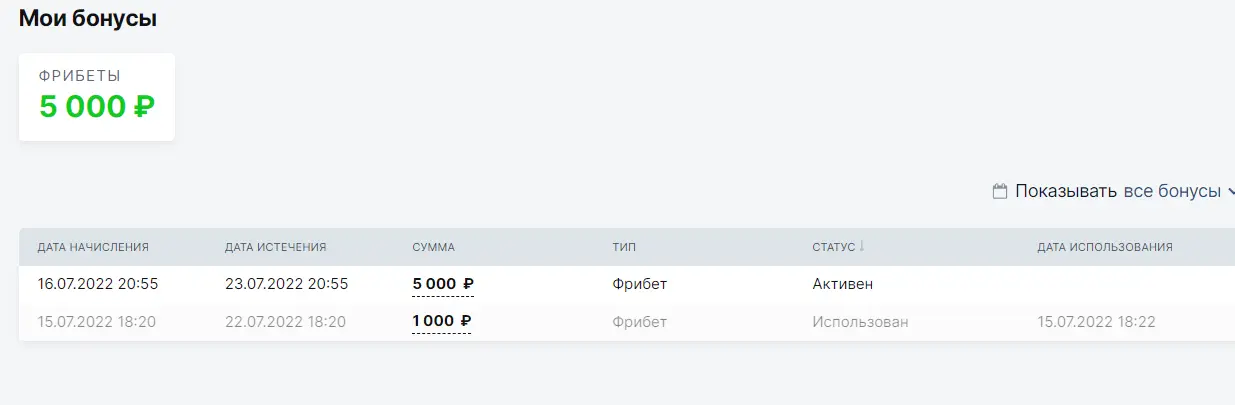
Task: Click the СУММА column header
Action: [x=433, y=247]
